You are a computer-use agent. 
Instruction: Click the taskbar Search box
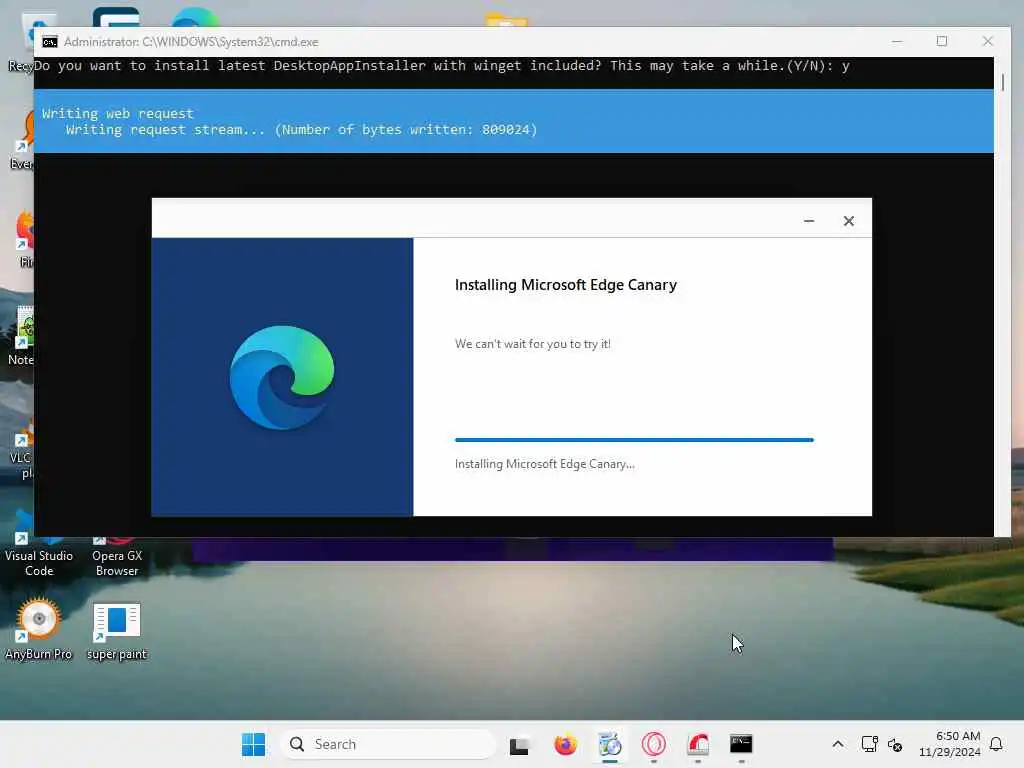(388, 744)
